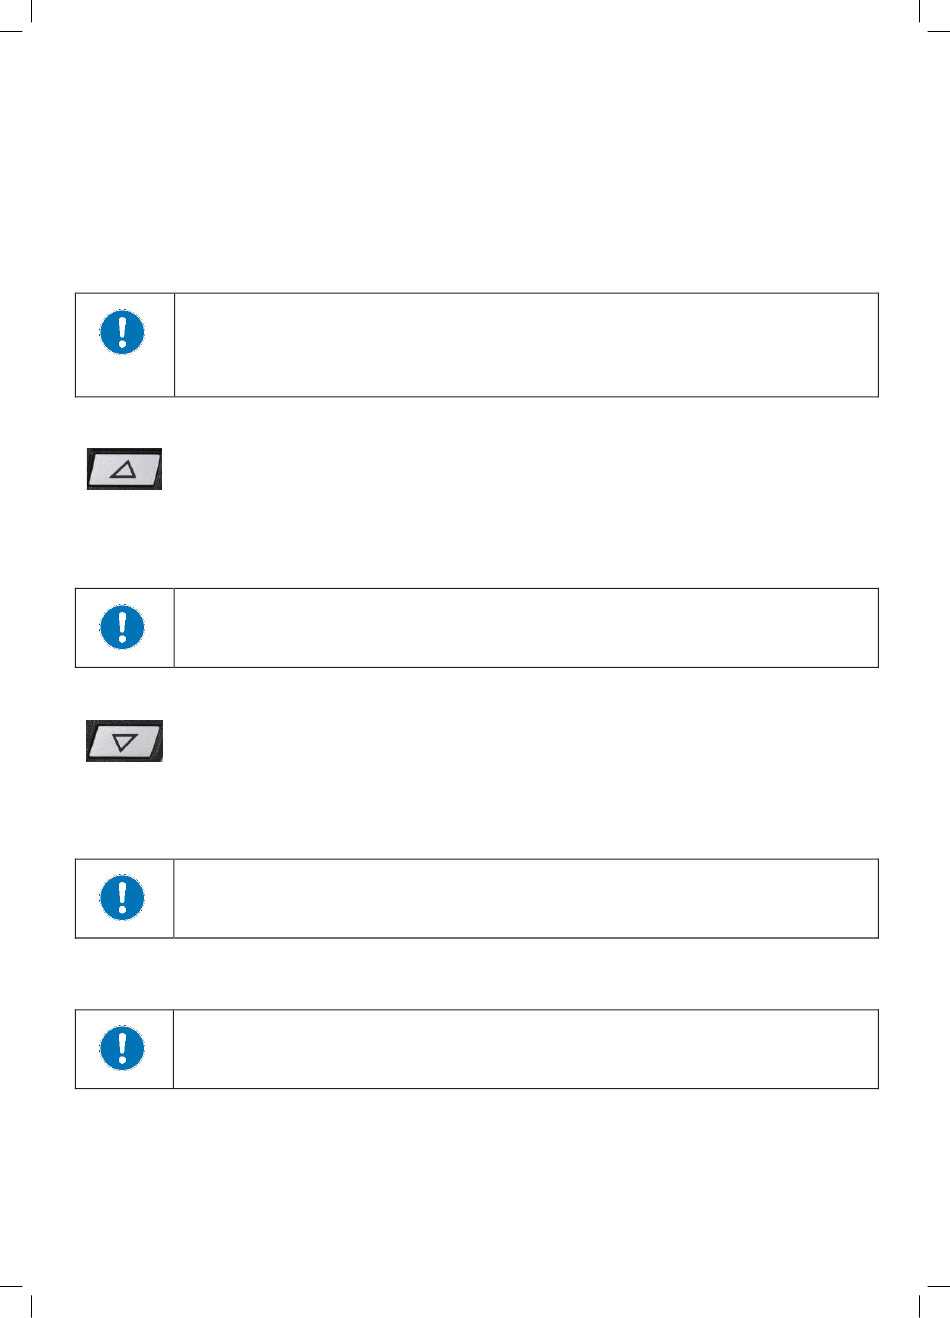
Task: Click the empty text area of third notice box
Action: point(526,898)
